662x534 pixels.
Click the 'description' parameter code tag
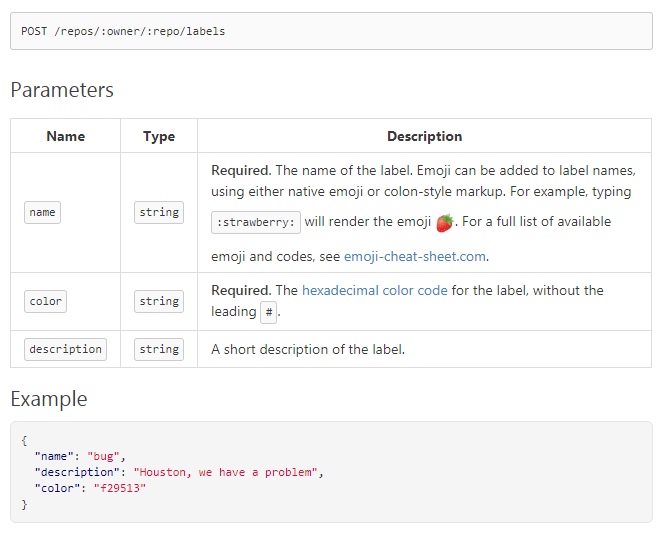coord(65,350)
